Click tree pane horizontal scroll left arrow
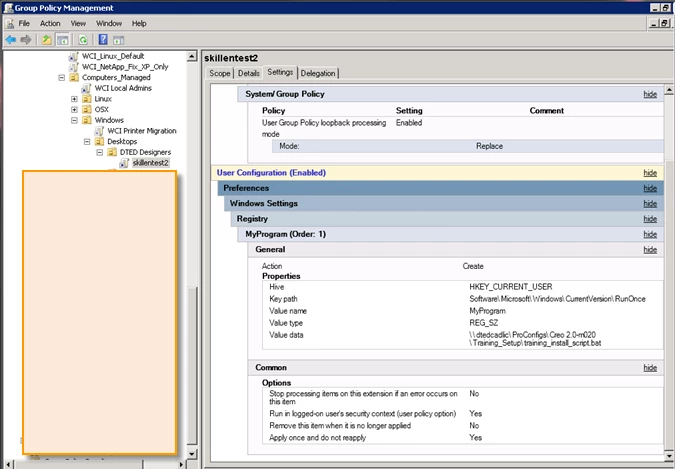Screen dimensions: 675x469 click(x=8, y=464)
